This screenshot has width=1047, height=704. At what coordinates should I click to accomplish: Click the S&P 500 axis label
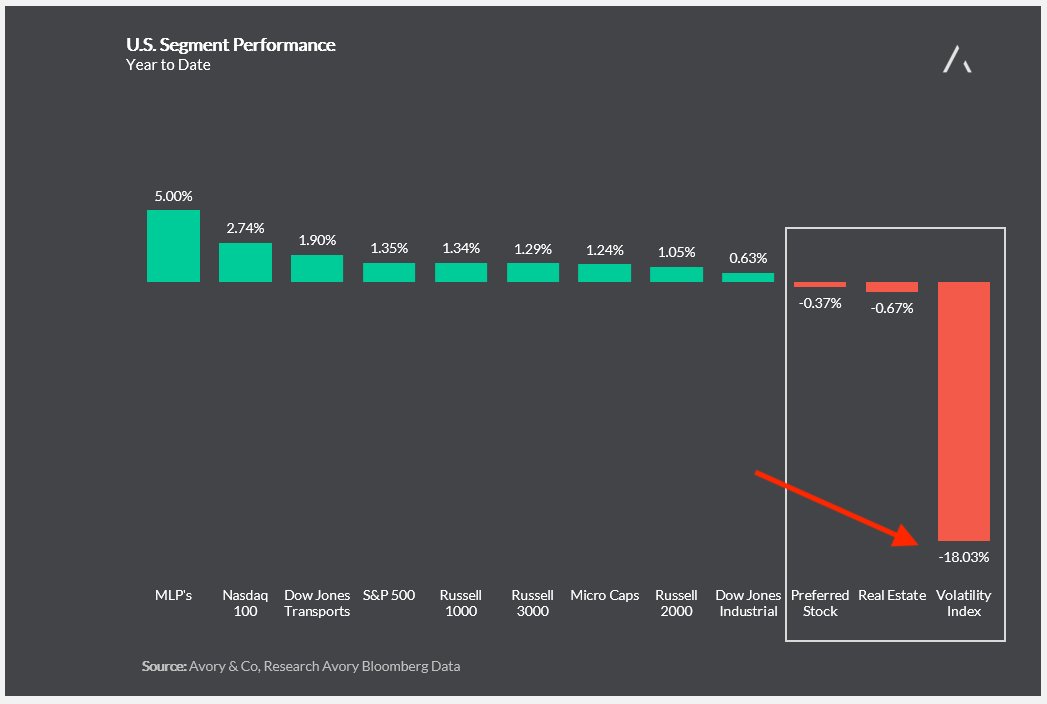tap(389, 596)
